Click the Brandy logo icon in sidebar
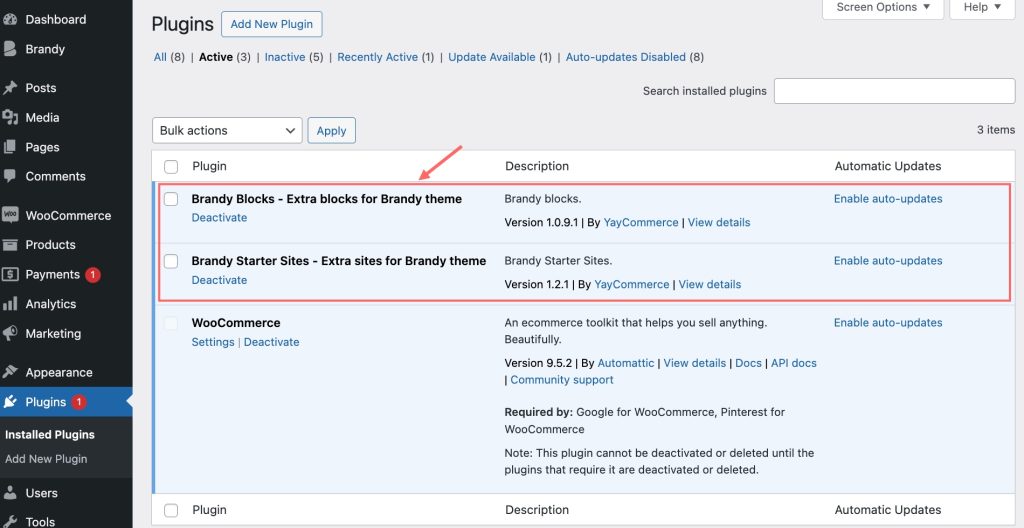 click(x=10, y=49)
